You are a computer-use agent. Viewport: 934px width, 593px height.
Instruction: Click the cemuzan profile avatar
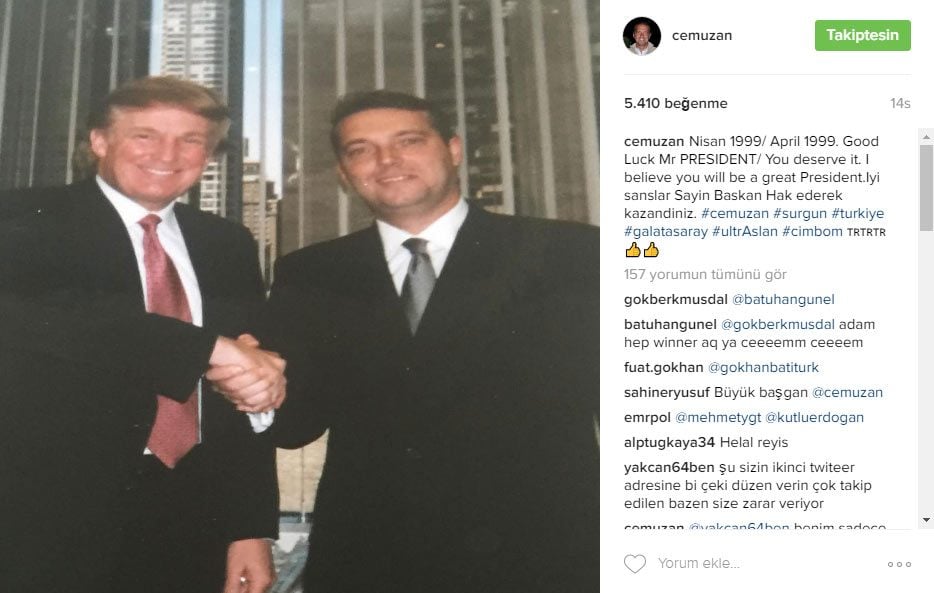pos(642,36)
